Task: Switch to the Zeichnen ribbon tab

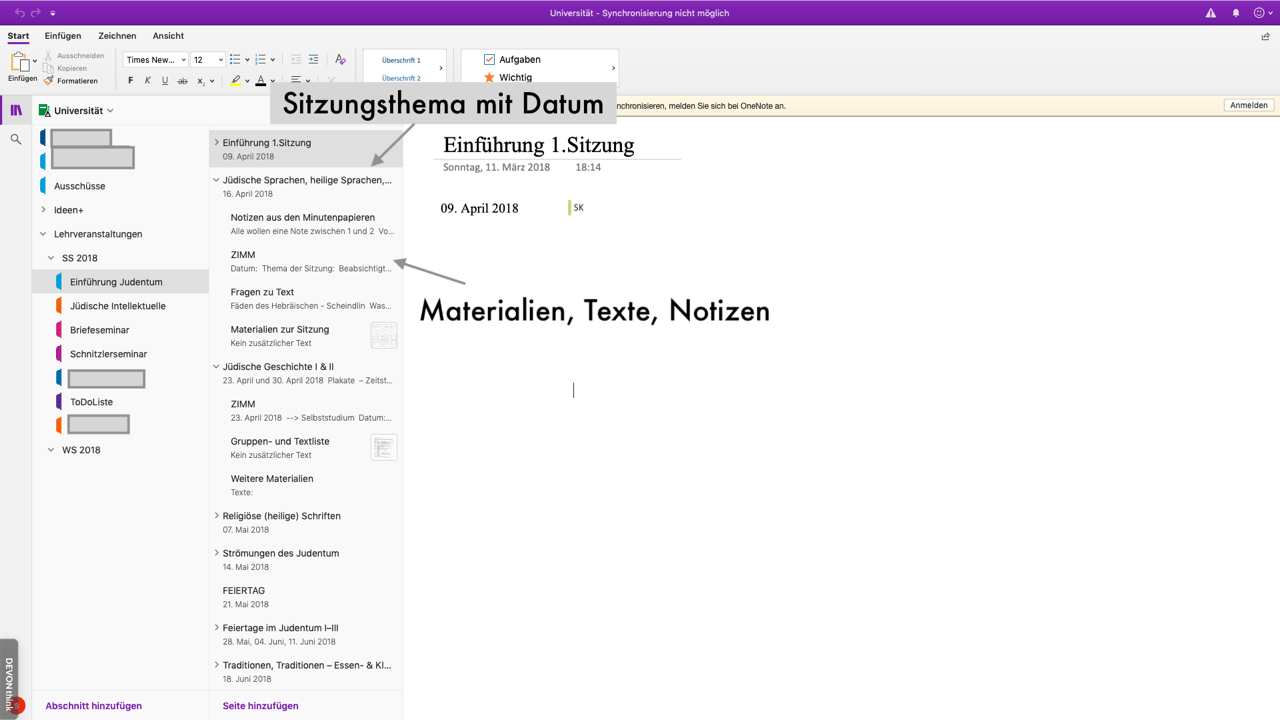Action: click(x=117, y=35)
